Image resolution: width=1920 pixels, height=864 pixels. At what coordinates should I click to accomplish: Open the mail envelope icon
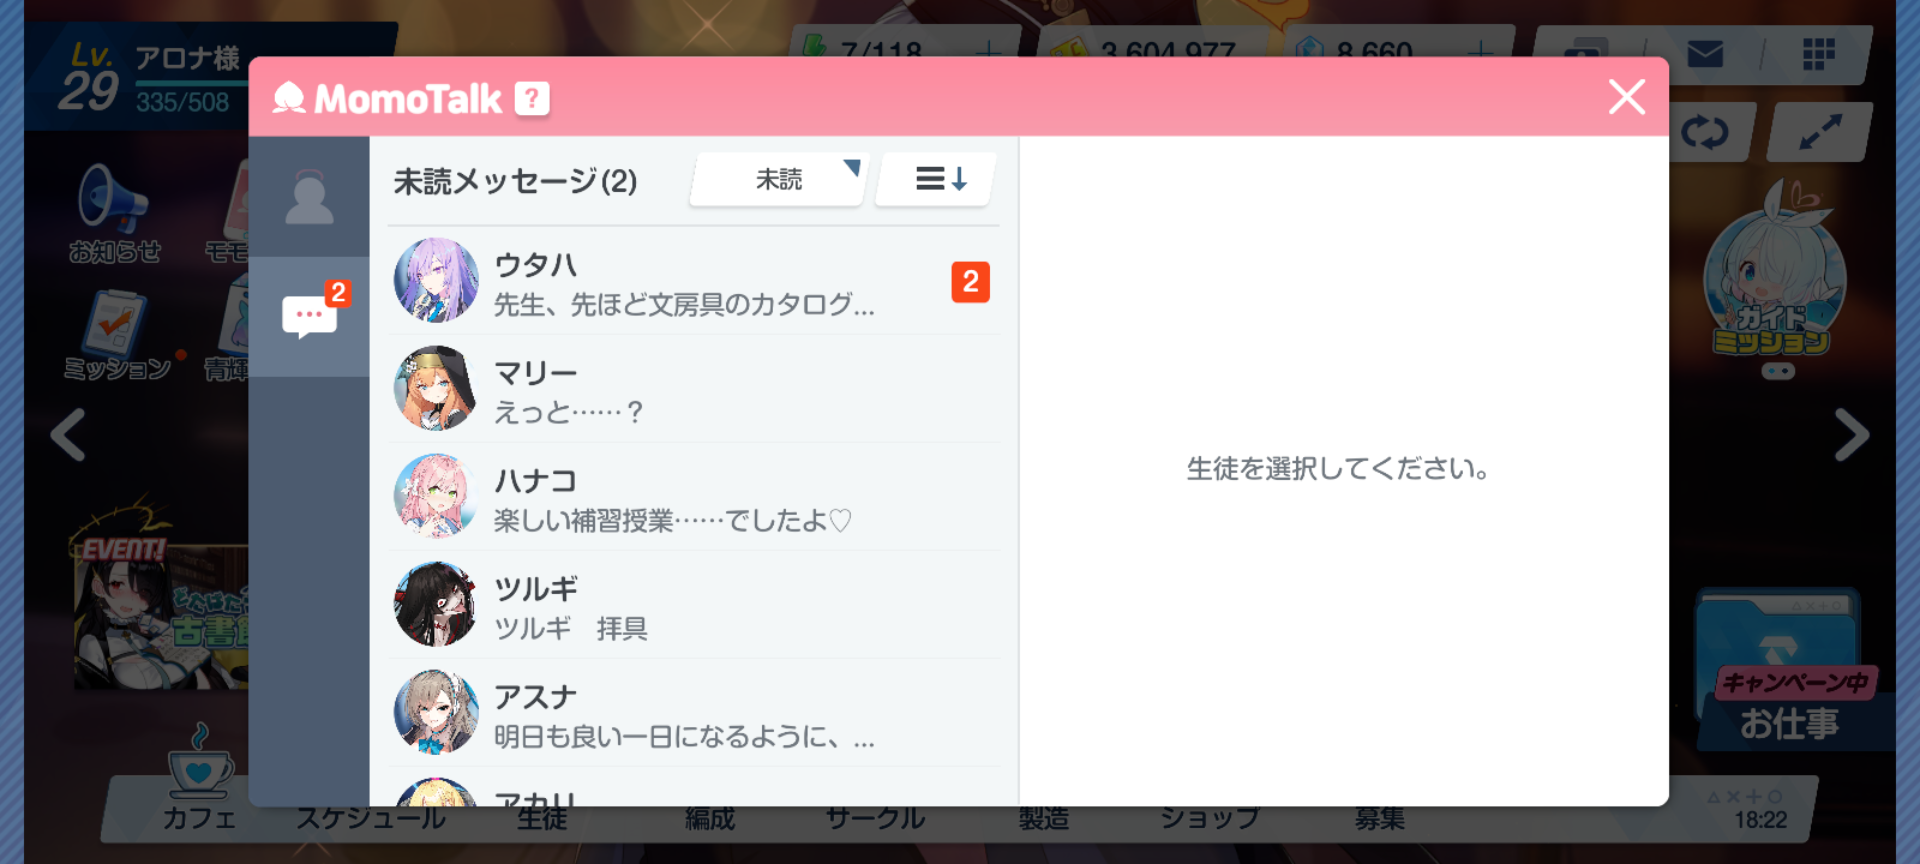click(x=1705, y=54)
